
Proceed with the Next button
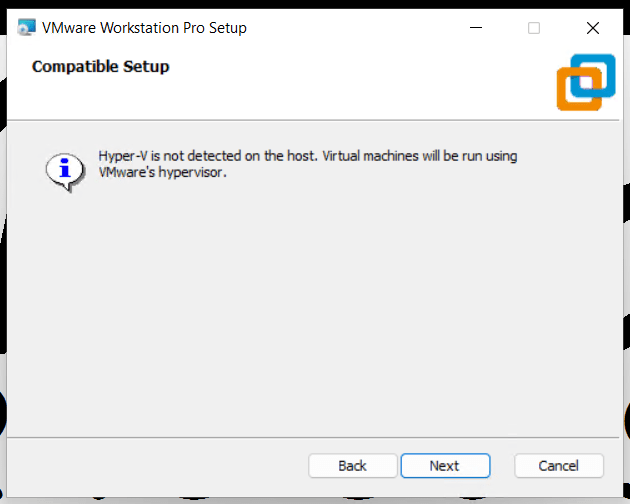pyautogui.click(x=445, y=466)
